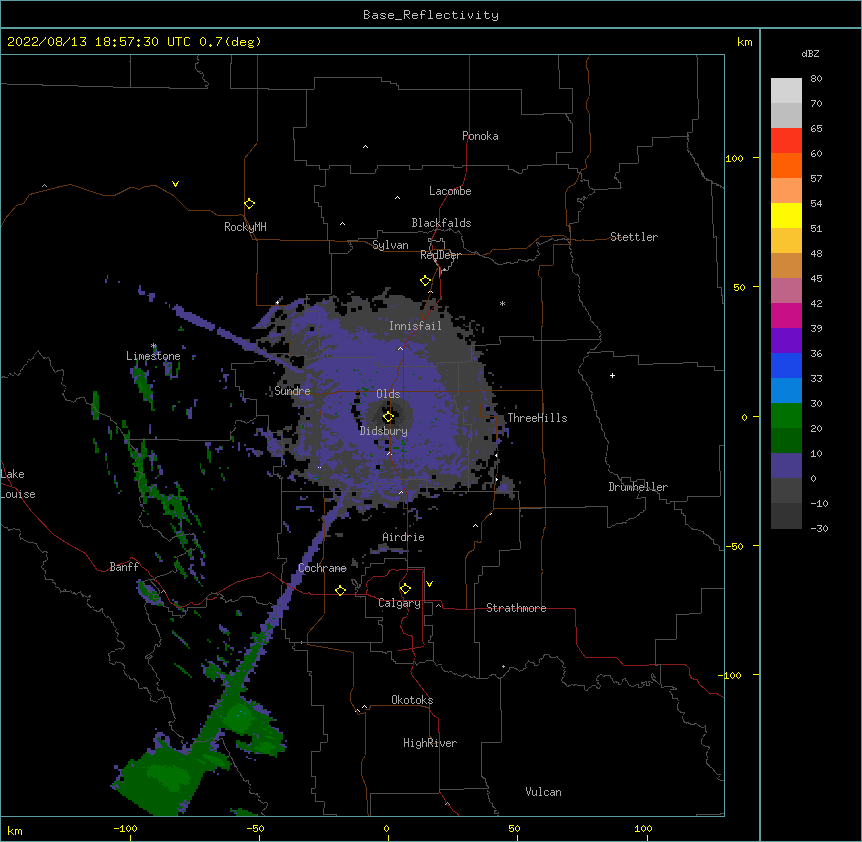The height and width of the screenshot is (842, 862).
Task: Click the Sundre label
Action: click(292, 391)
